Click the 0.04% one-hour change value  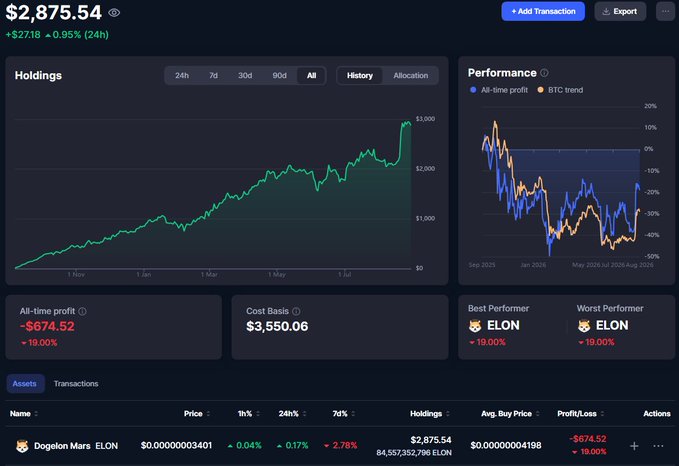point(245,445)
